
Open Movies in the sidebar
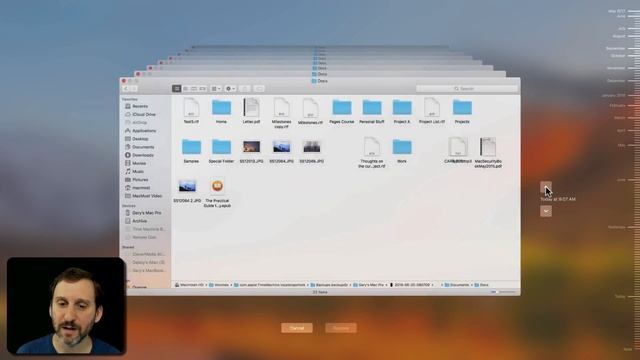136,163
